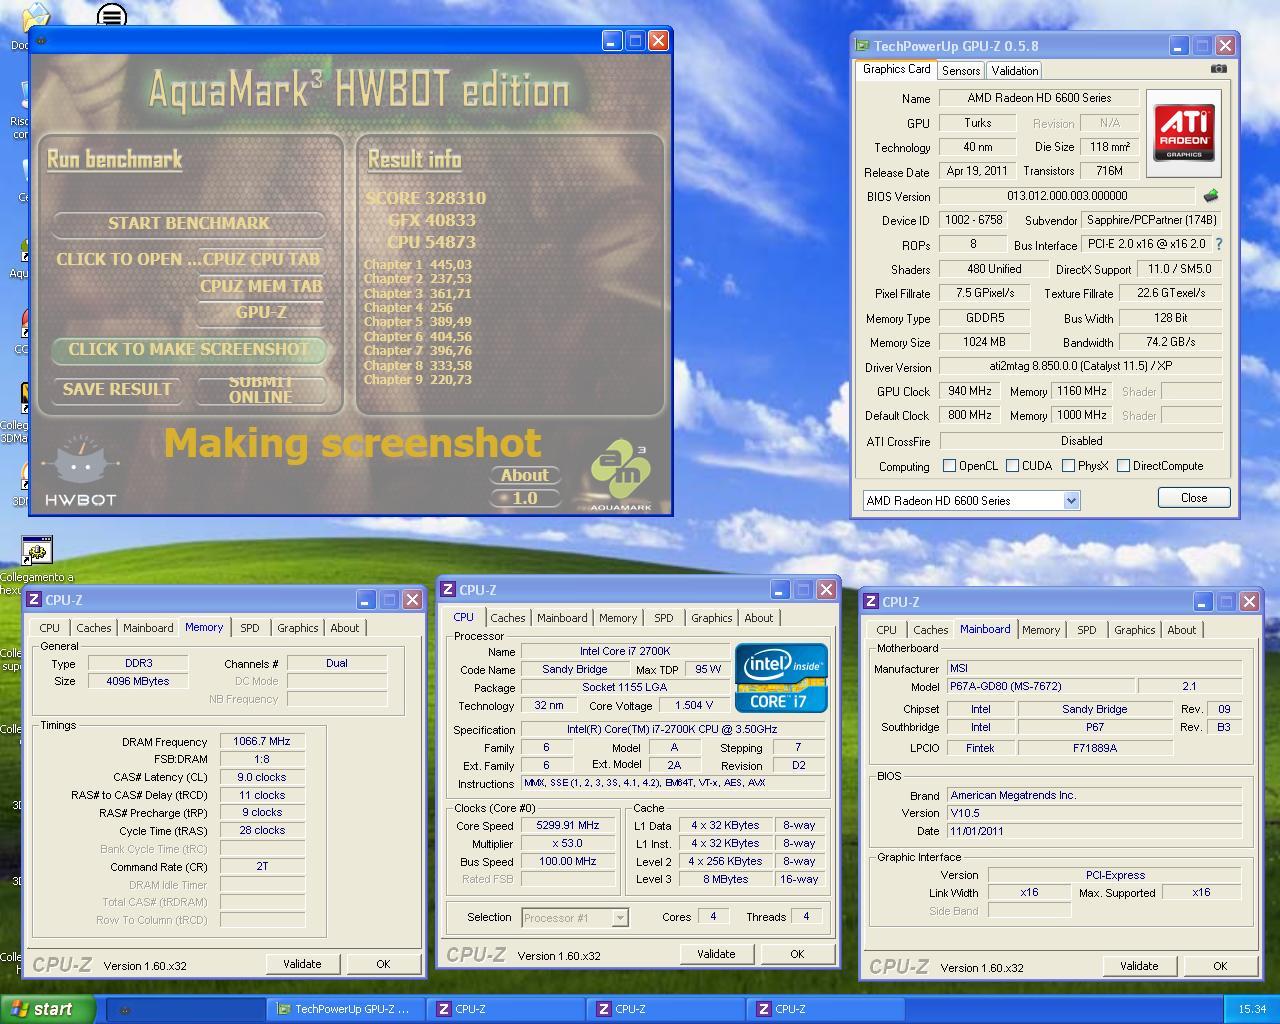Toggle the CUDA checkbox in GPU-Z

click(1012, 466)
